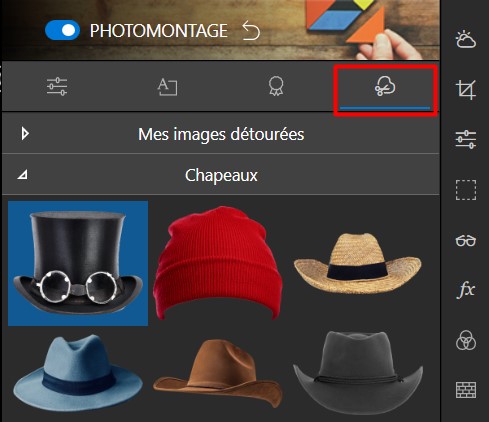Open the fx effects tool

(466, 290)
